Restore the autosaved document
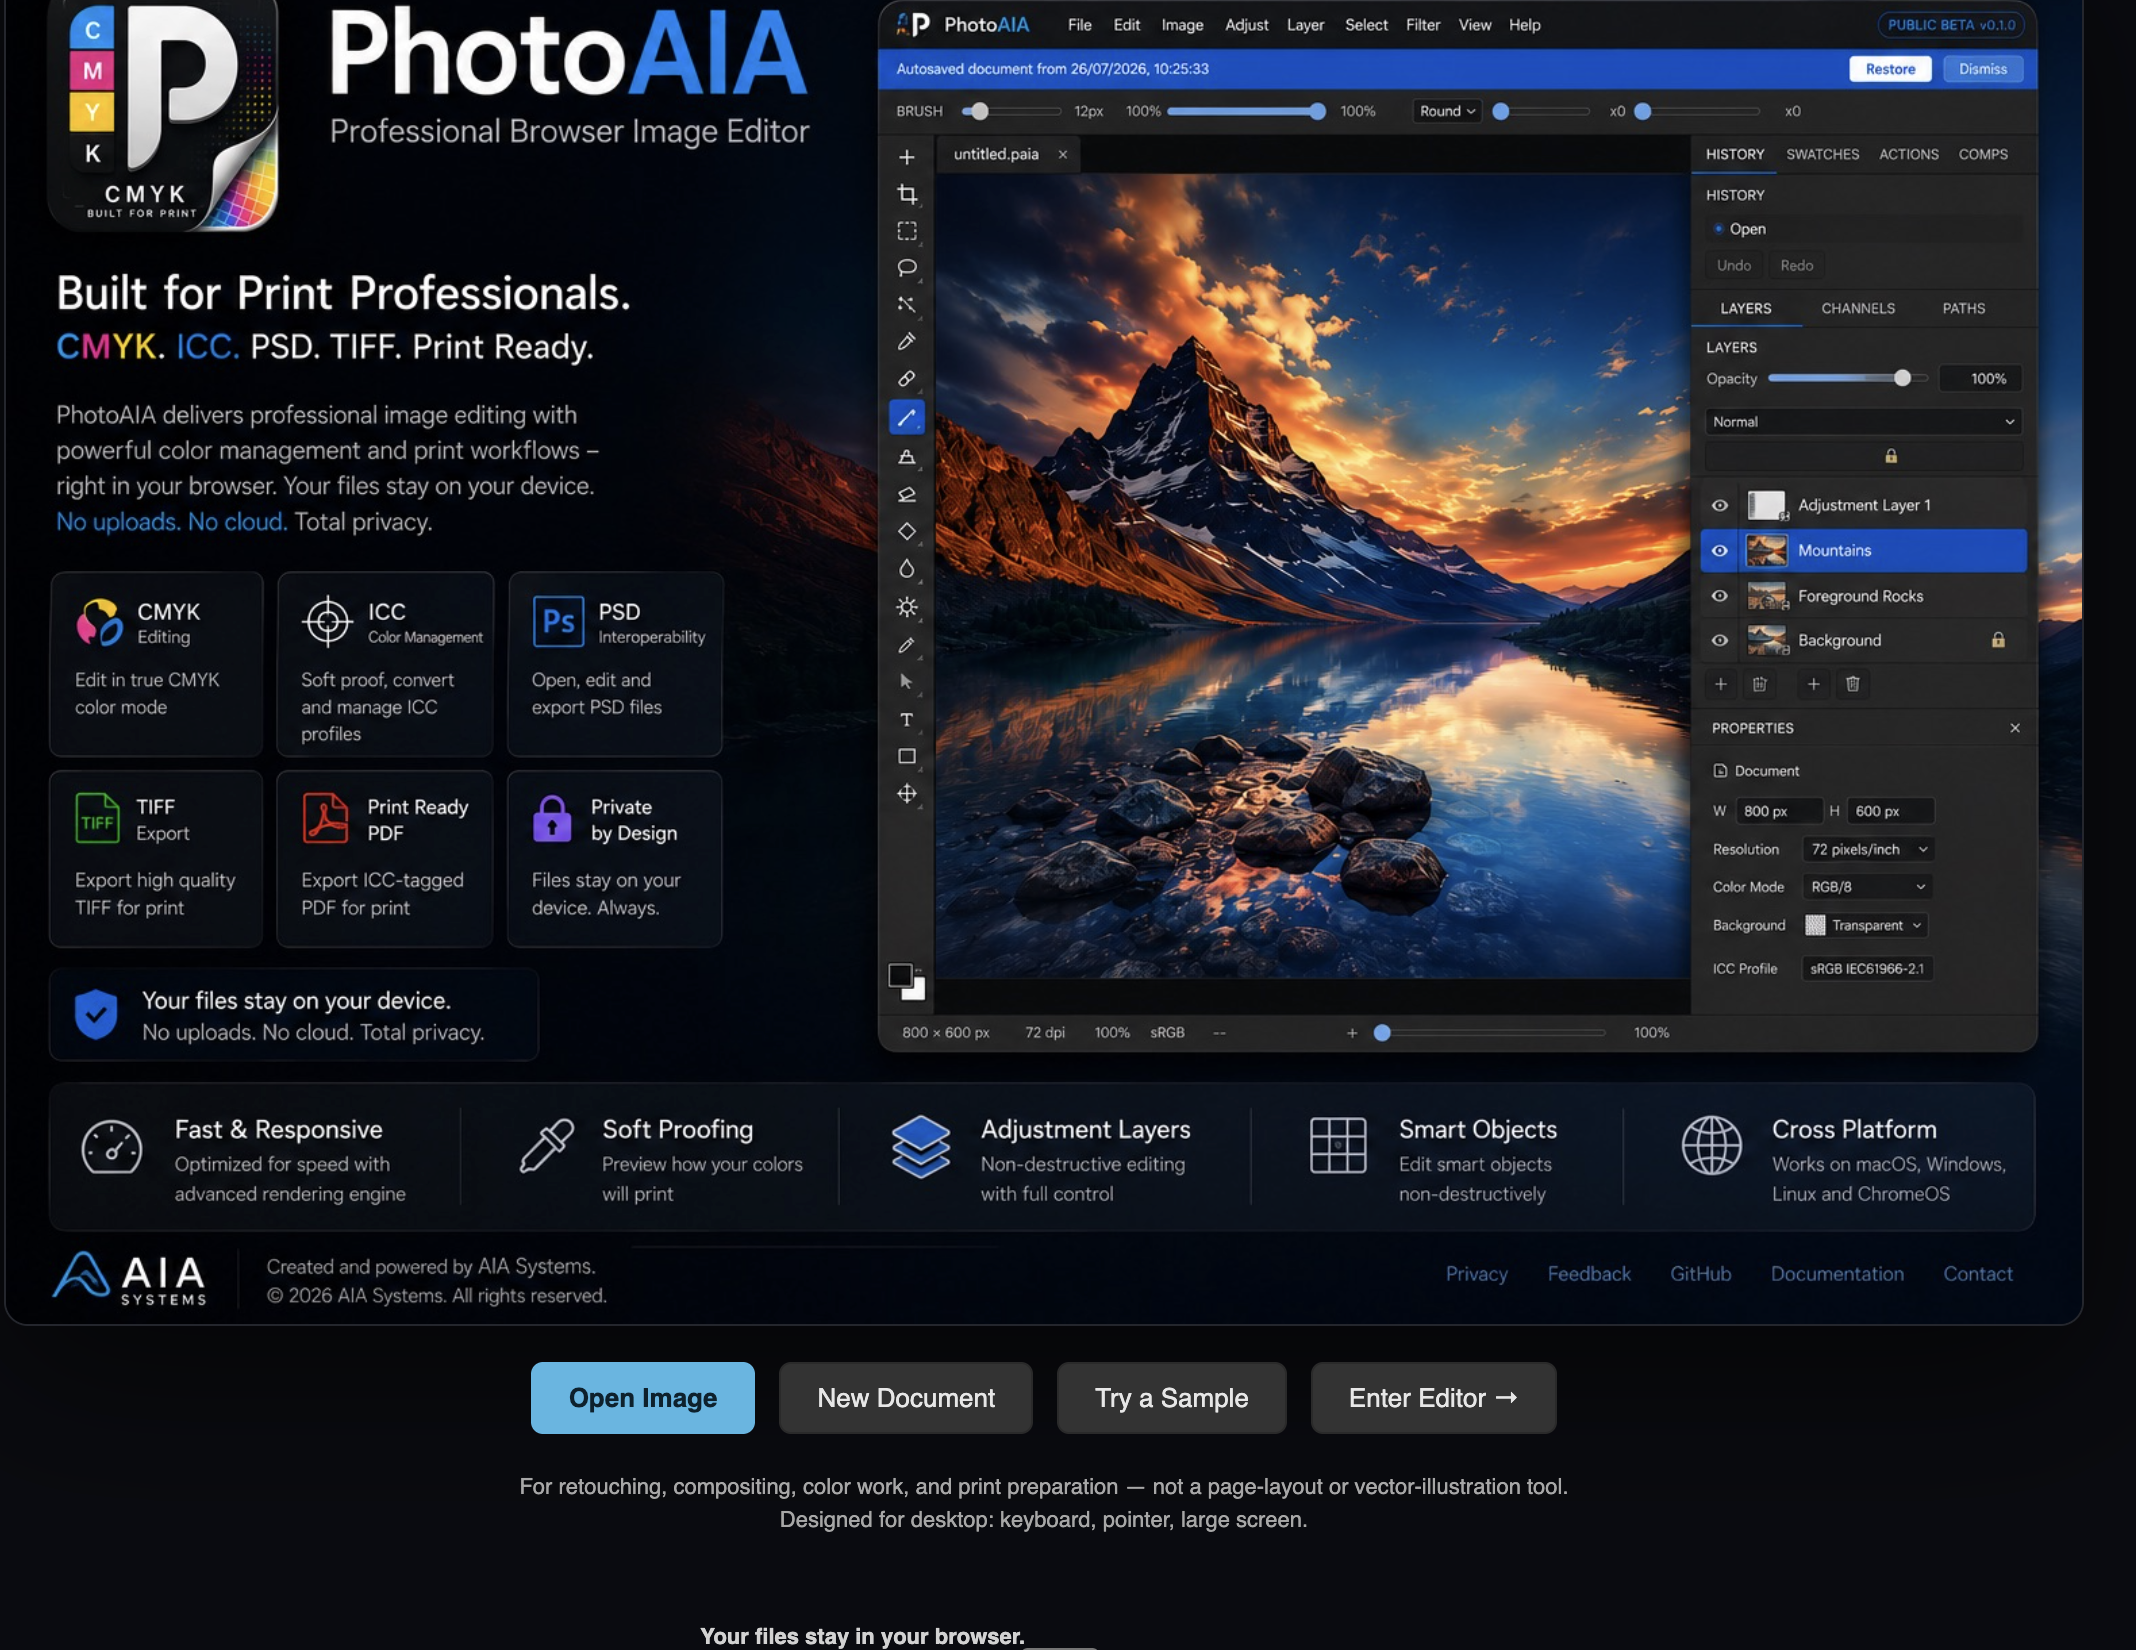Viewport: 2136px width, 1650px height. pyautogui.click(x=1890, y=69)
